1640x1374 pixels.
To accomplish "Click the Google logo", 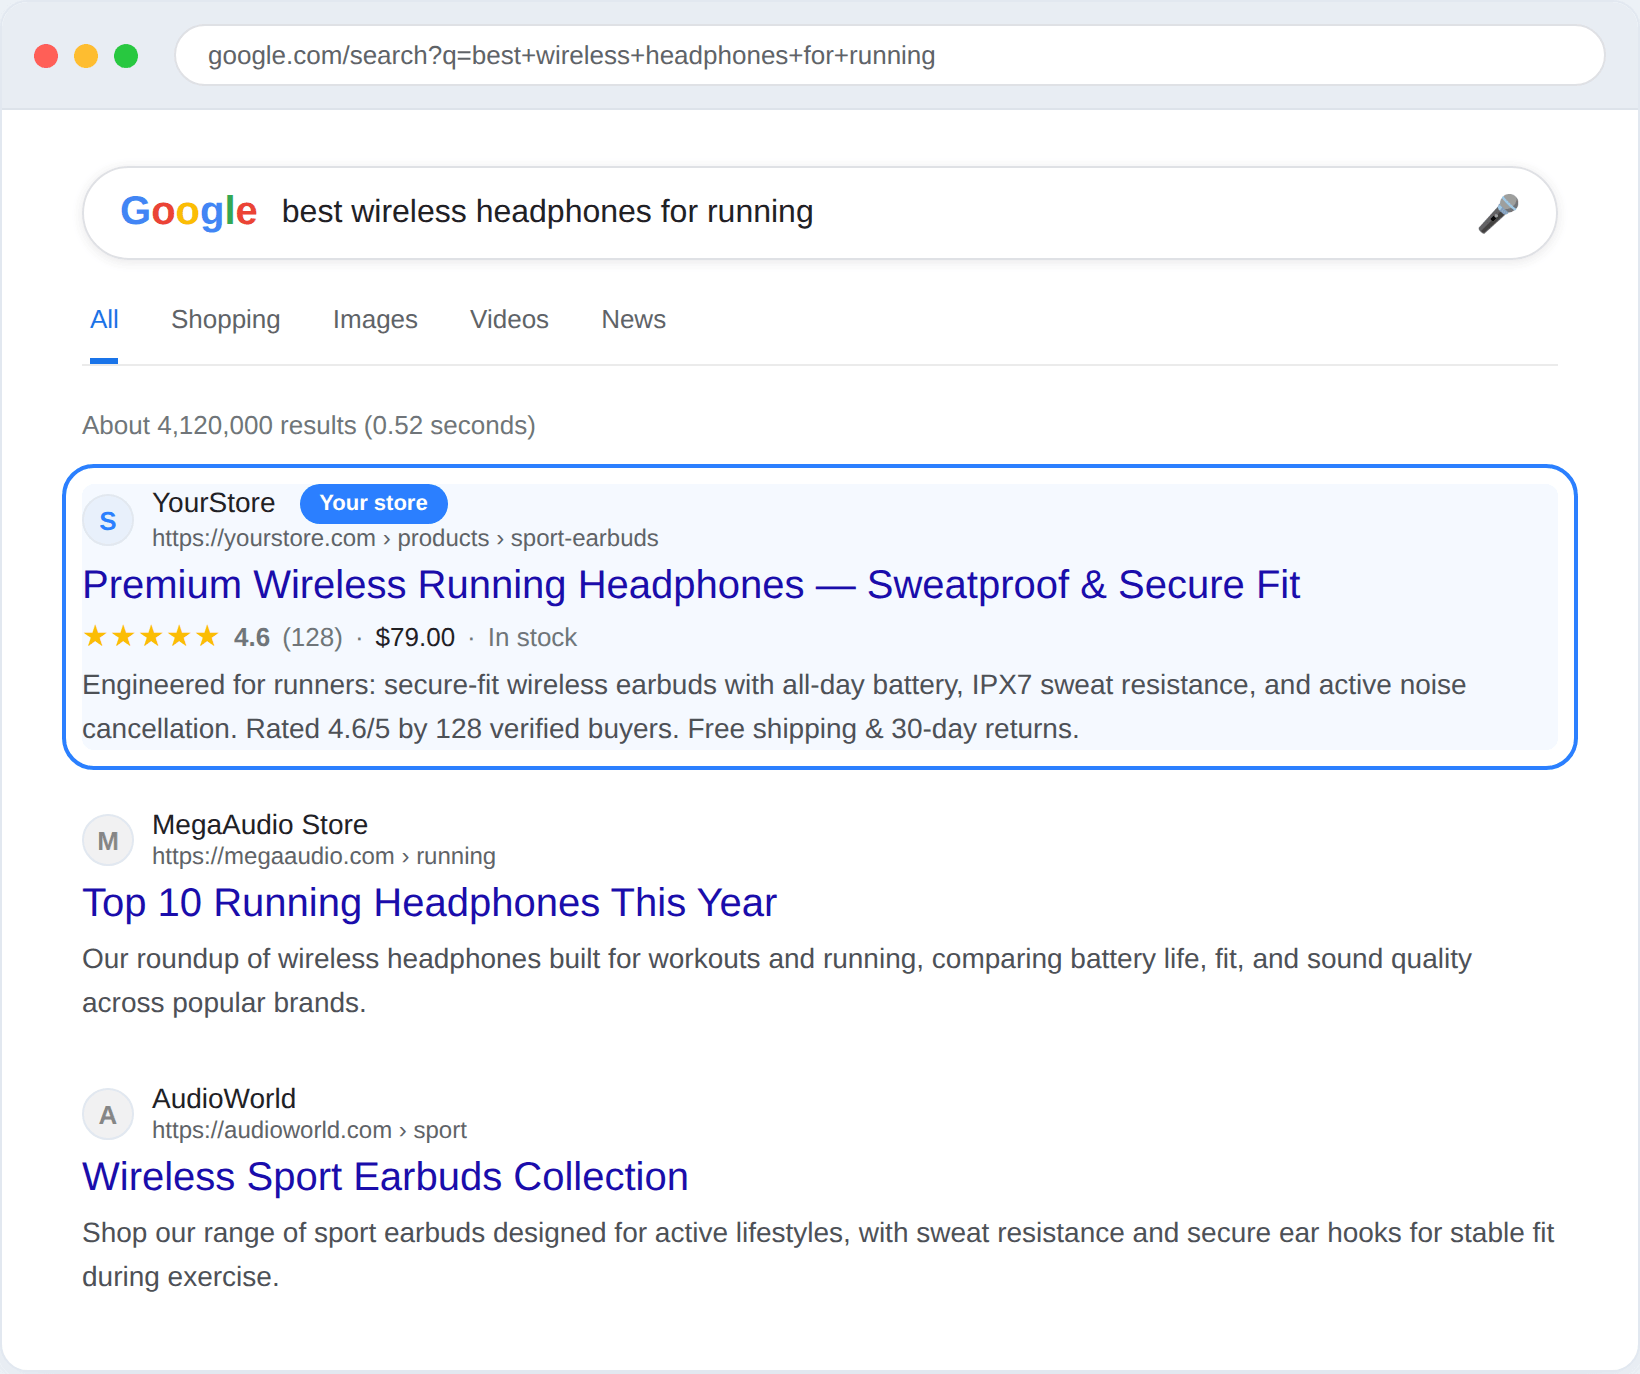I will click(189, 212).
